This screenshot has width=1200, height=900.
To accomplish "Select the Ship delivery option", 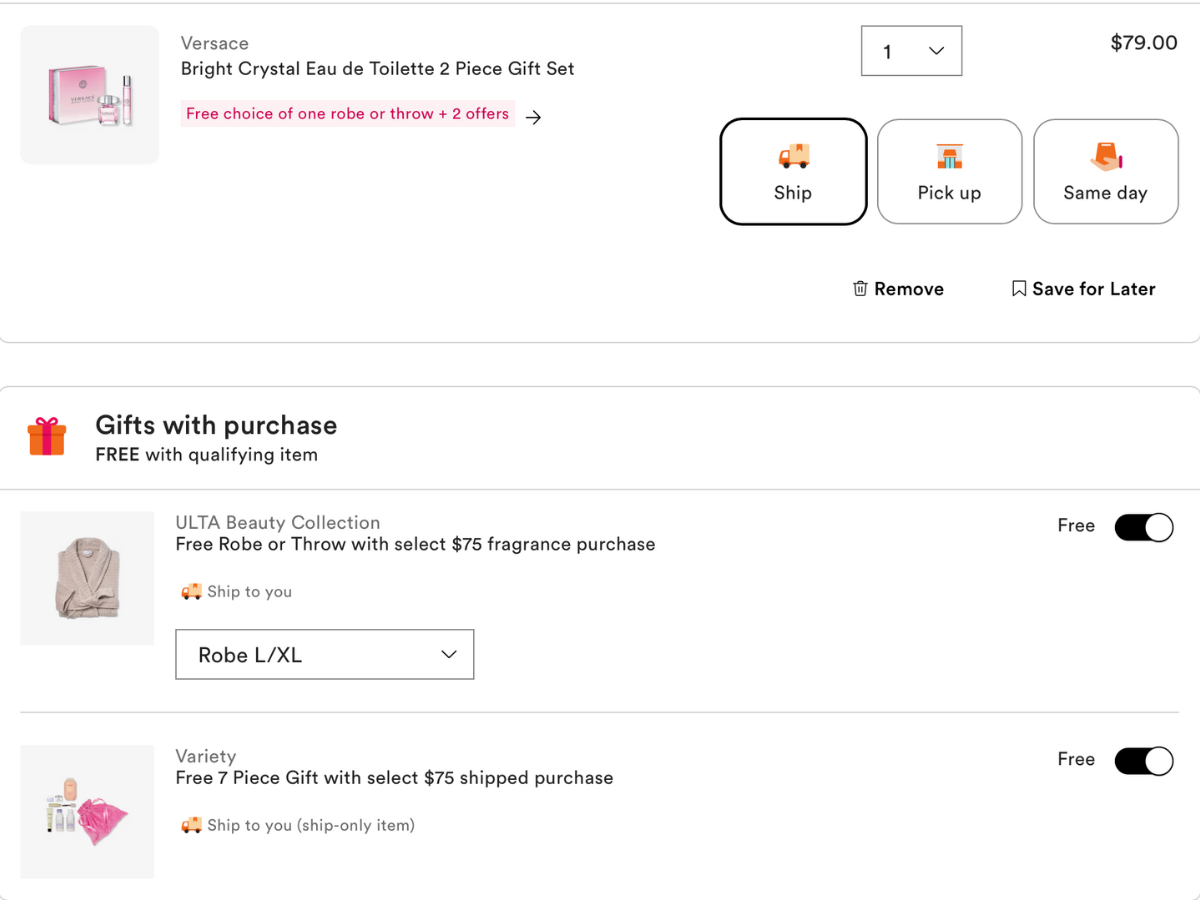I will pyautogui.click(x=793, y=172).
